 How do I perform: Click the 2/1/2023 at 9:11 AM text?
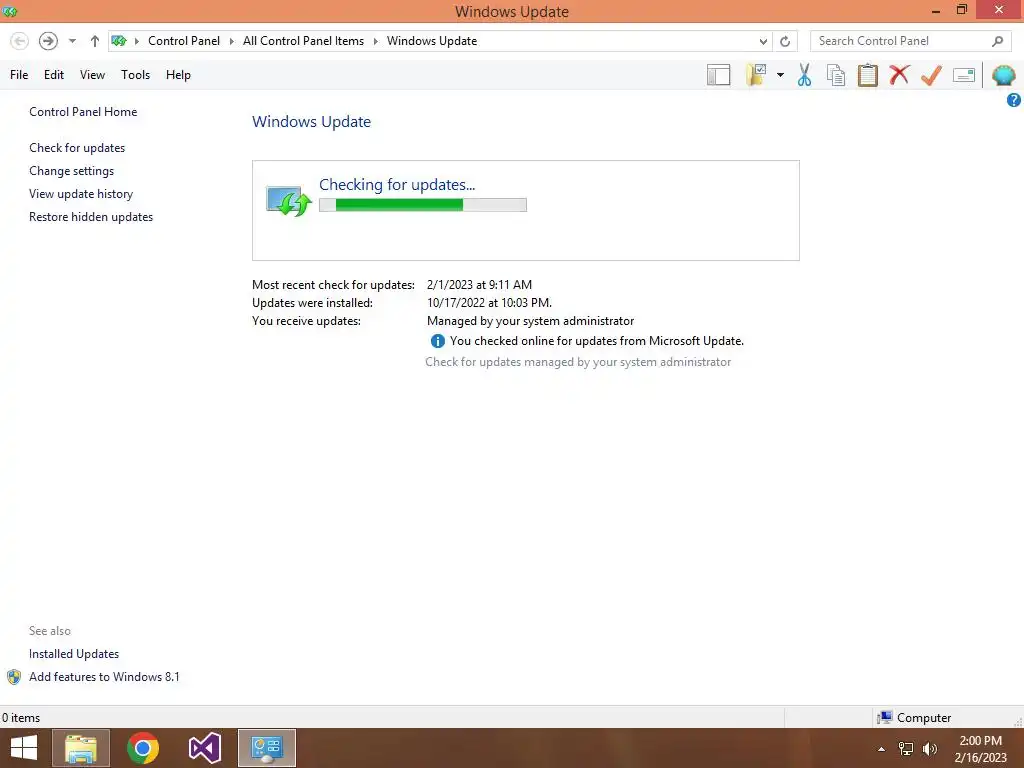(479, 285)
